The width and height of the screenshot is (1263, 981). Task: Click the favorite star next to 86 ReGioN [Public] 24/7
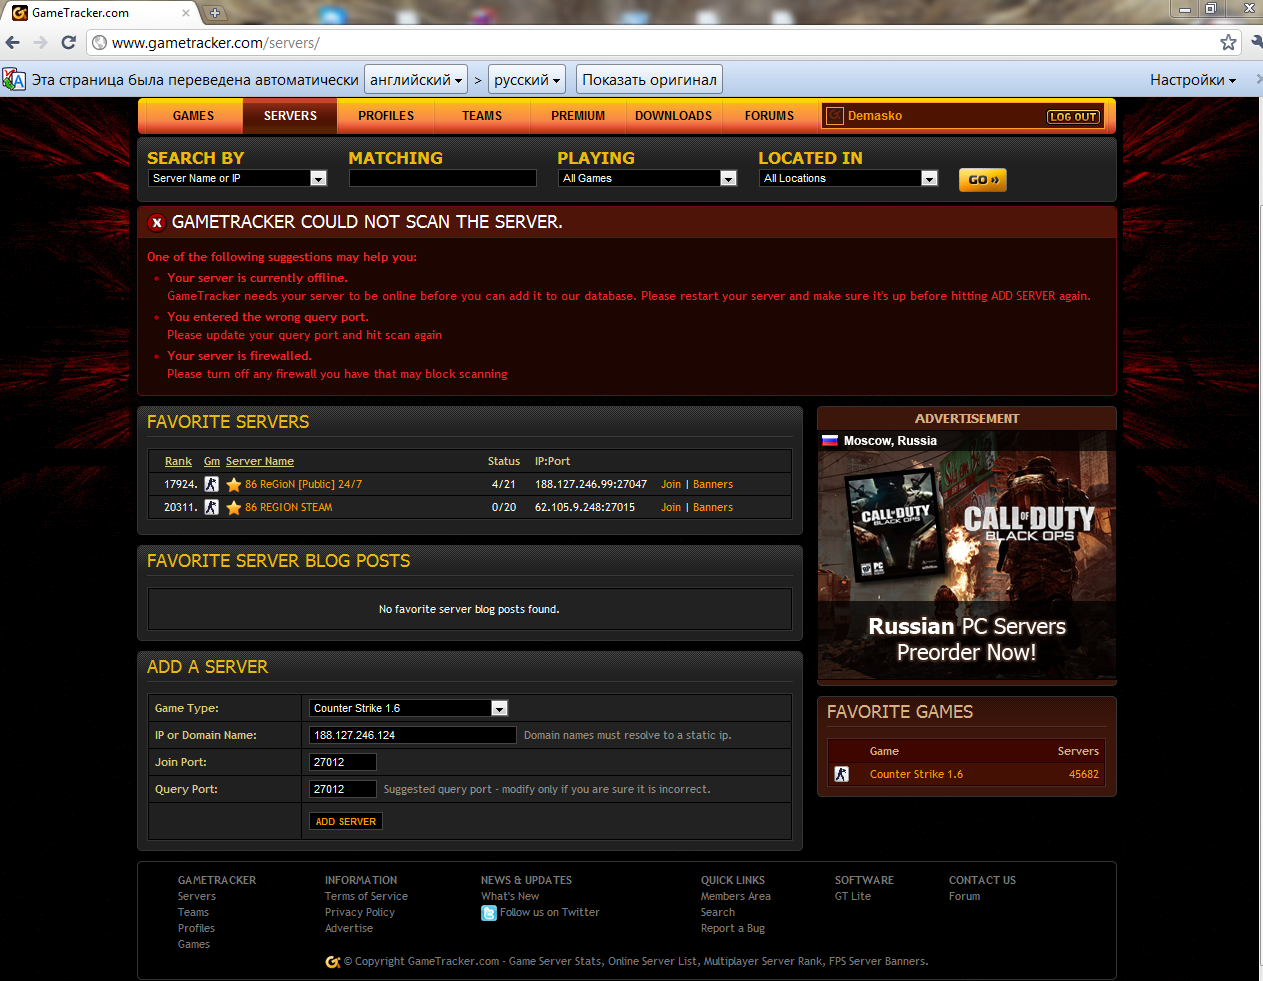(x=234, y=484)
